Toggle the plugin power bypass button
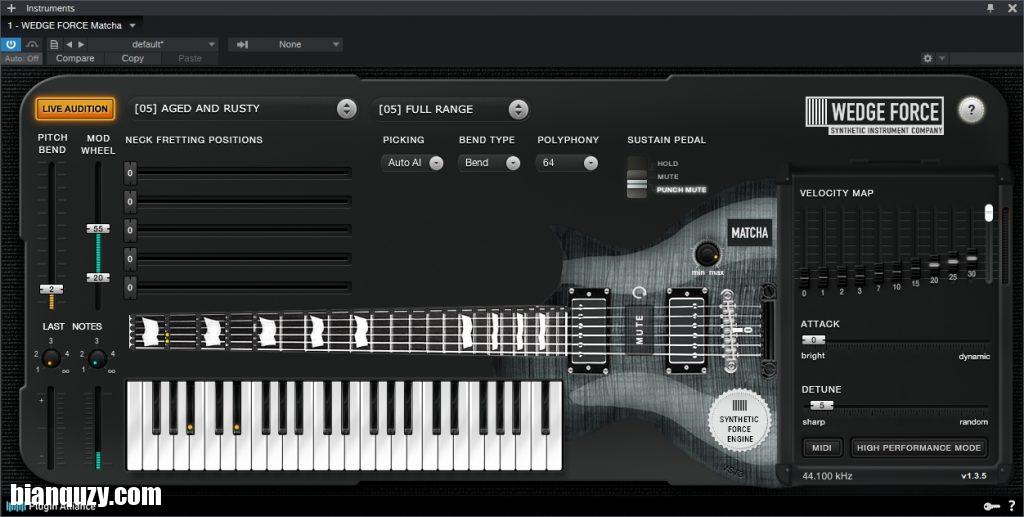 tap(10, 44)
